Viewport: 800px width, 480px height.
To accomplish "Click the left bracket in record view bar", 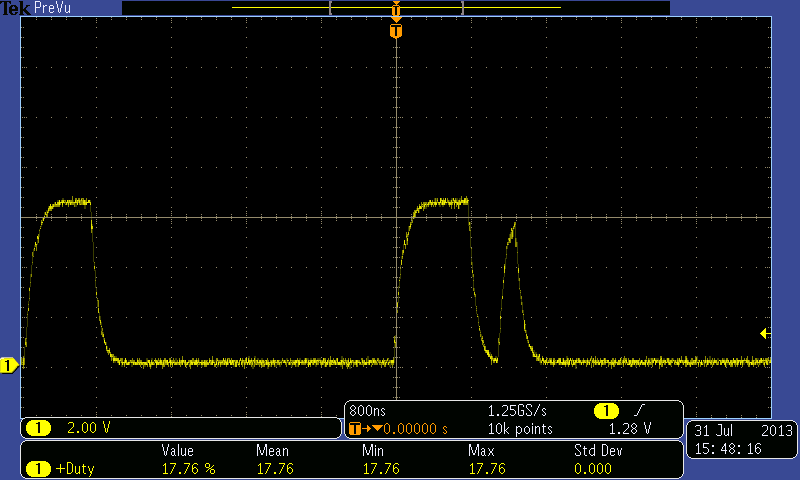I will pos(331,8).
